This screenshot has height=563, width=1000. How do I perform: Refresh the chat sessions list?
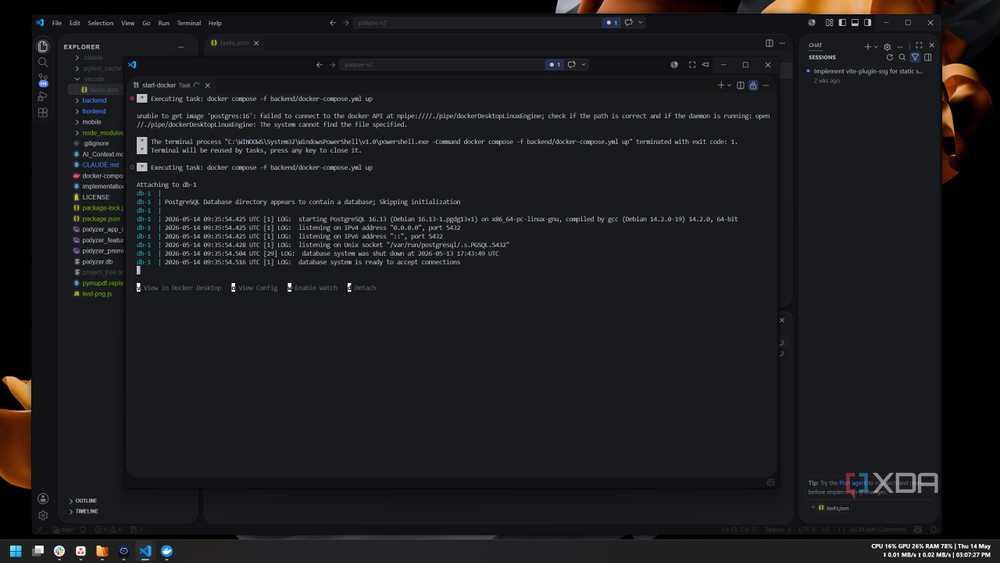(x=890, y=57)
